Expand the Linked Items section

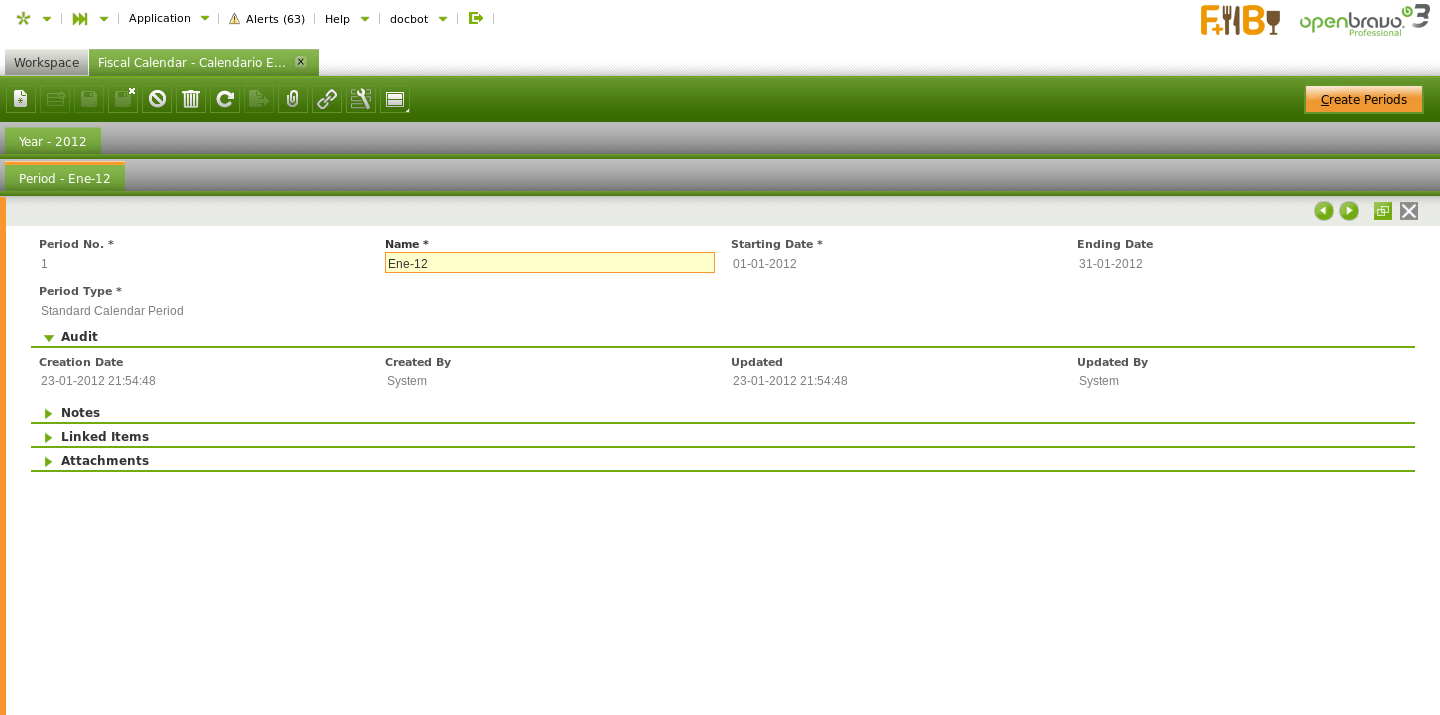pos(49,437)
